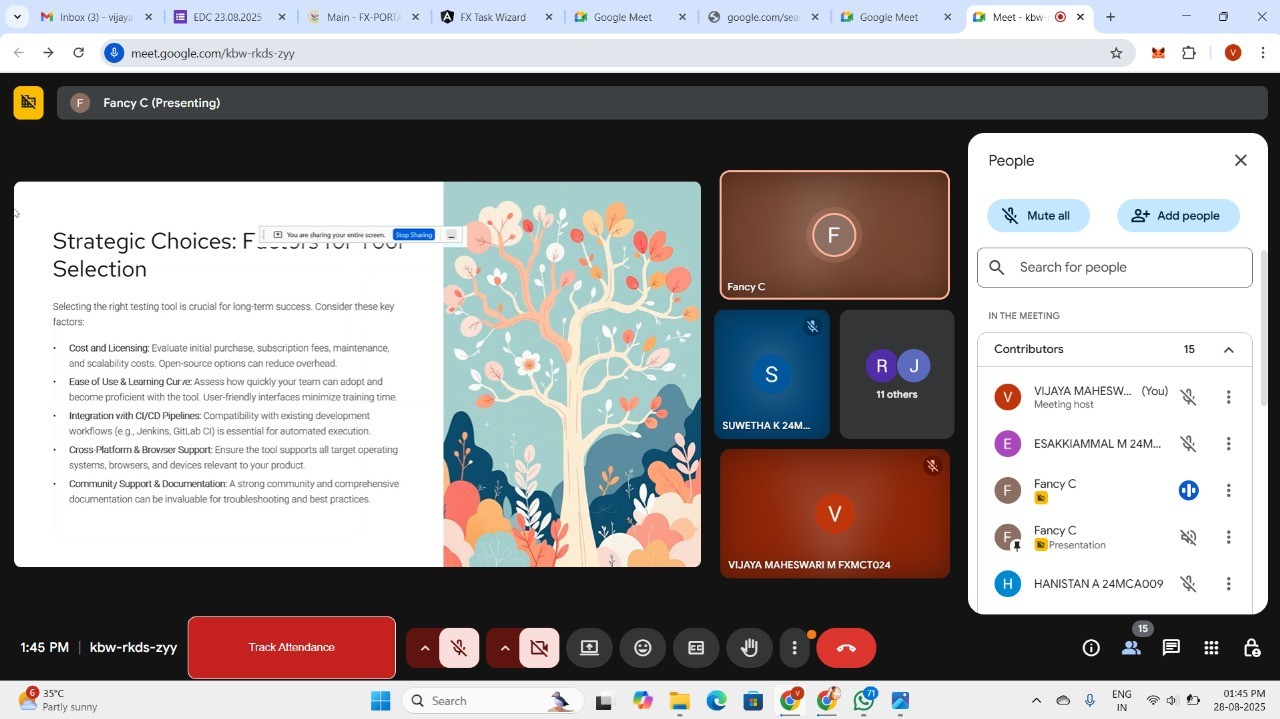1280x719 pixels.
Task: Toggle mute for ESAKKIAMMAL M
Action: click(1188, 444)
